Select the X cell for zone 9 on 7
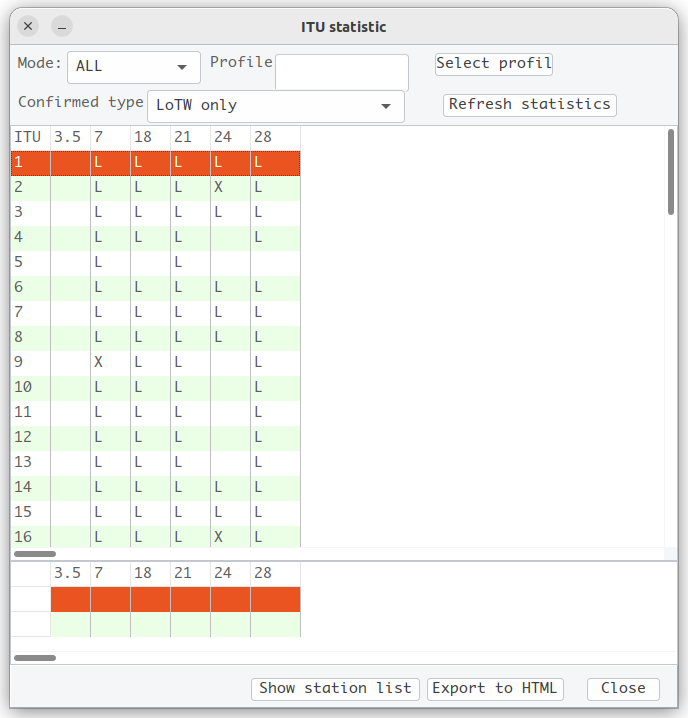 coord(110,363)
